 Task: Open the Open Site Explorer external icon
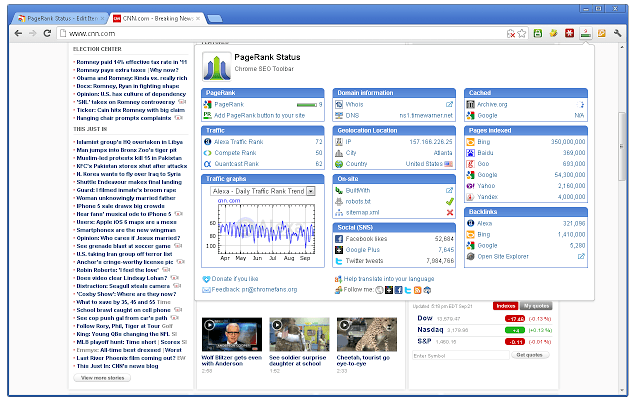tap(581, 257)
